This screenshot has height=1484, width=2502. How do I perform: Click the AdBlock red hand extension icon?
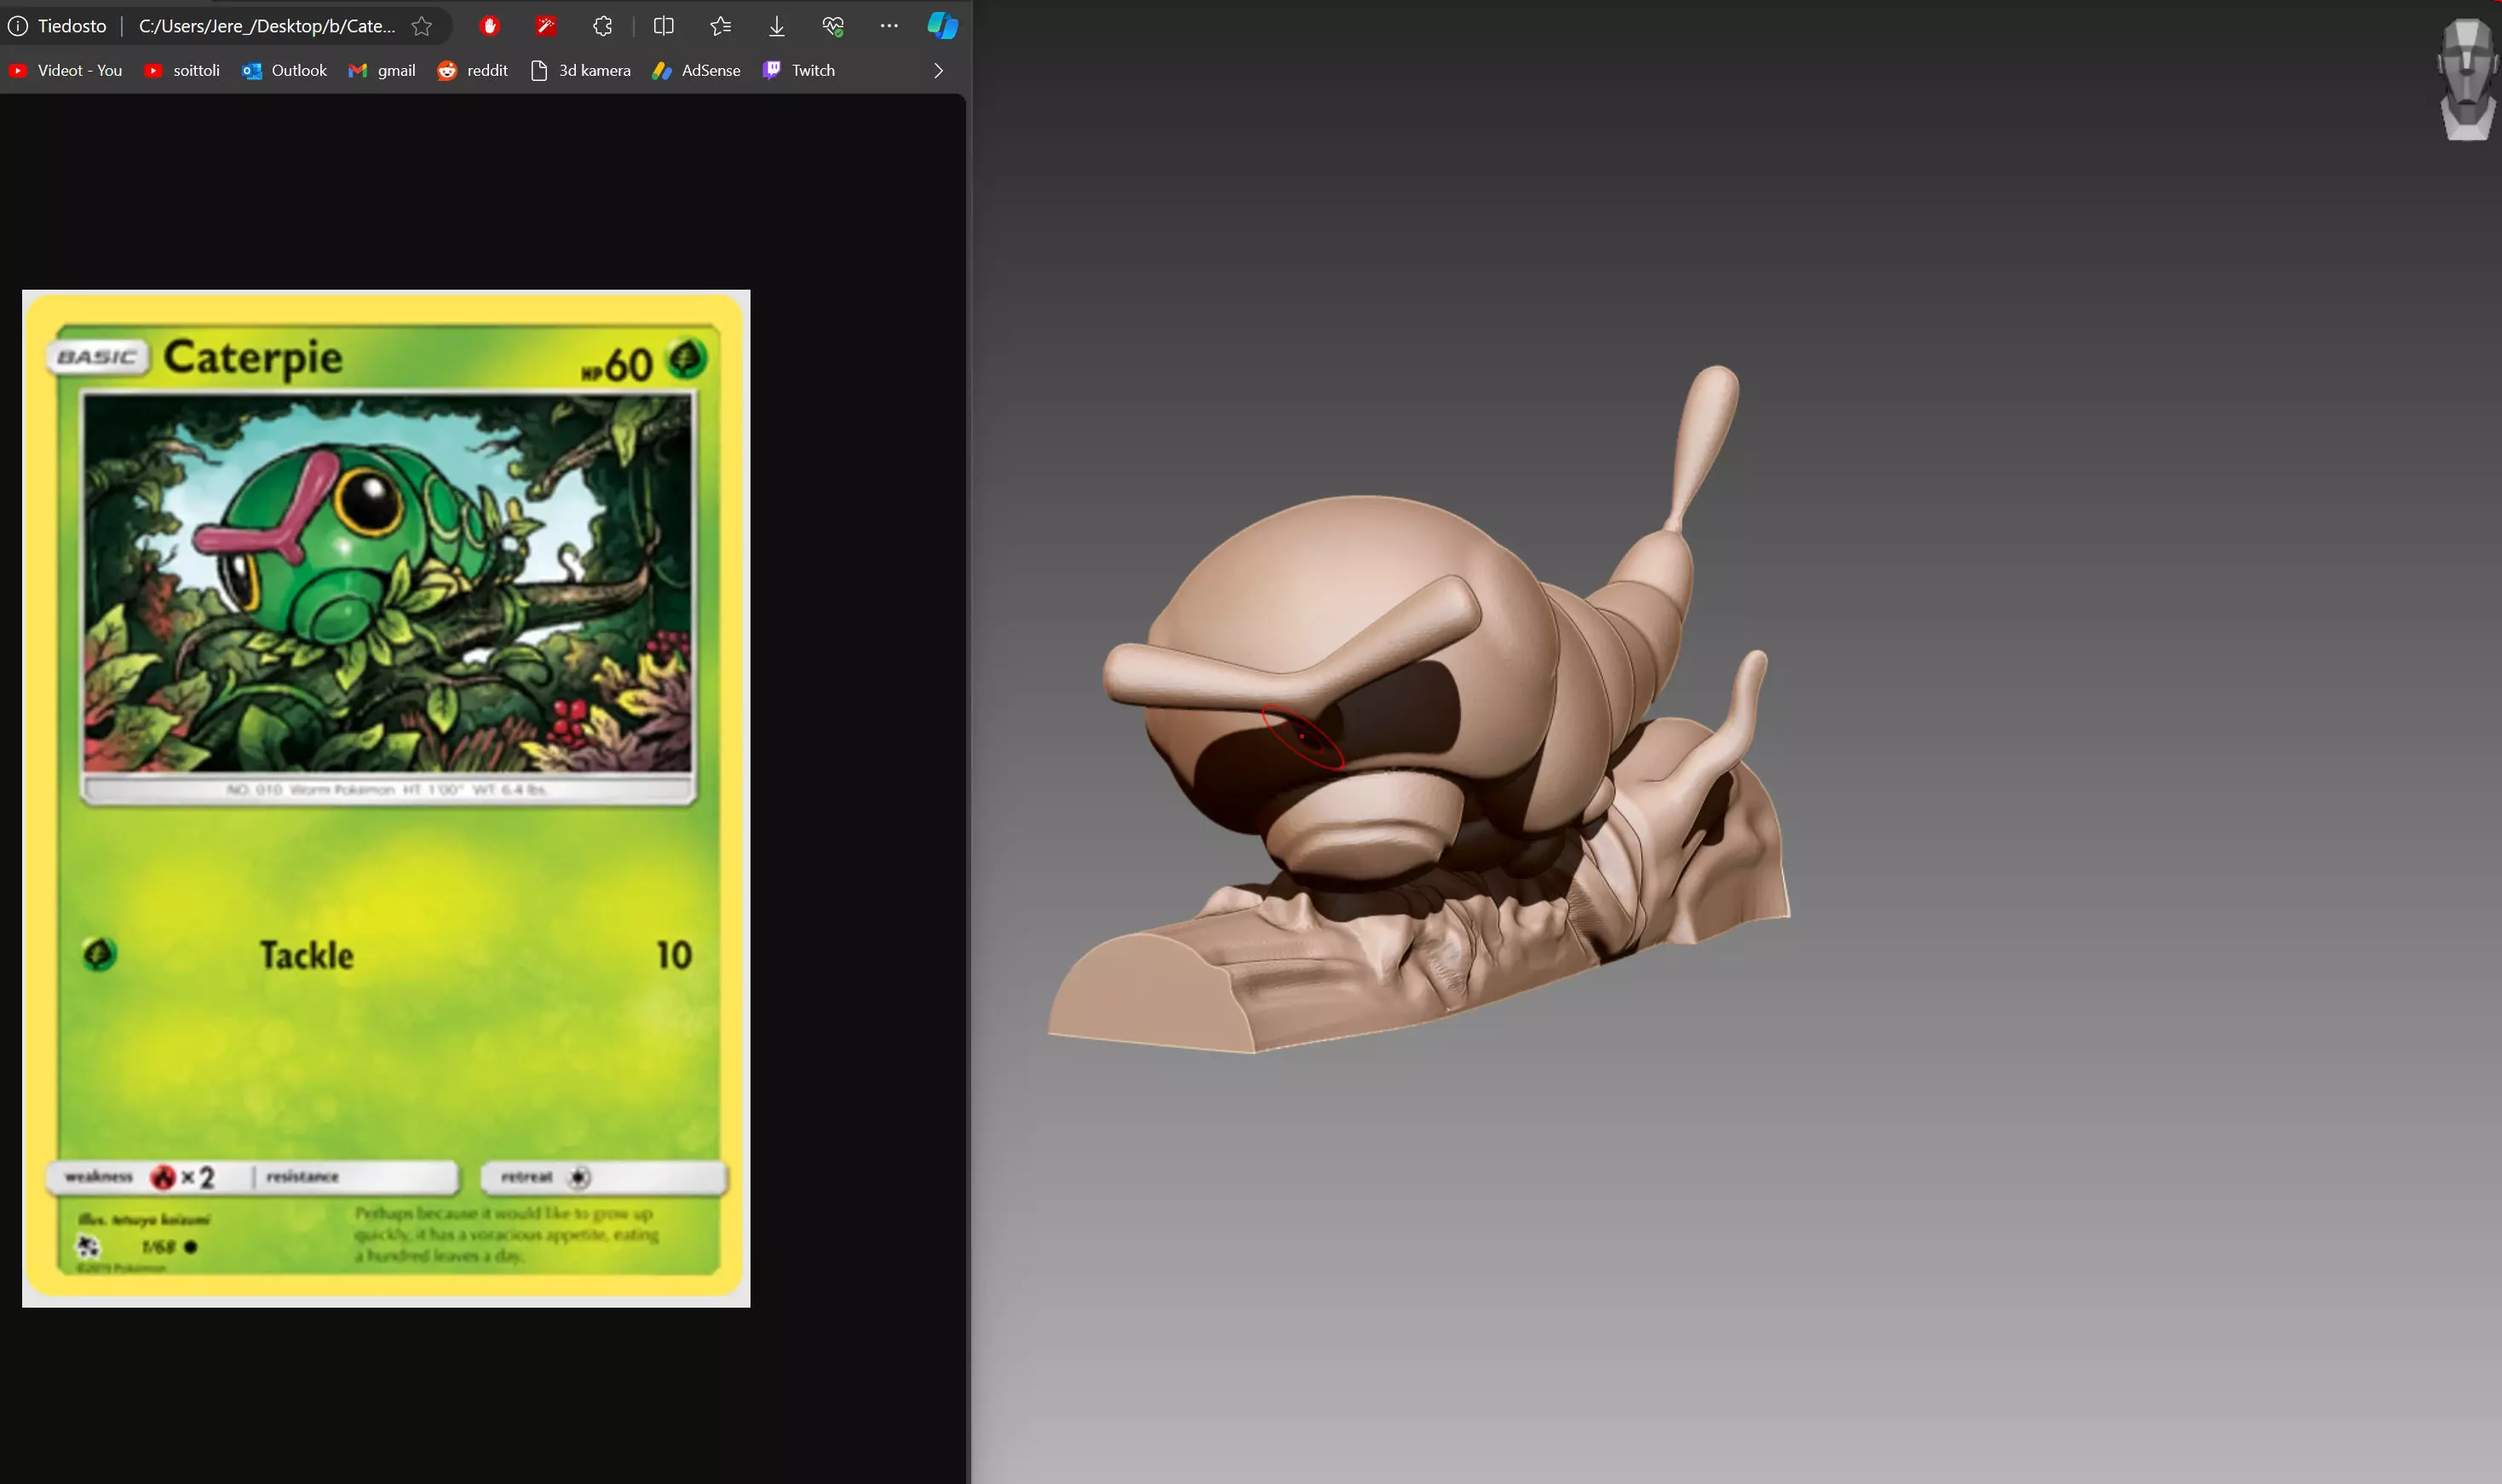(x=489, y=26)
